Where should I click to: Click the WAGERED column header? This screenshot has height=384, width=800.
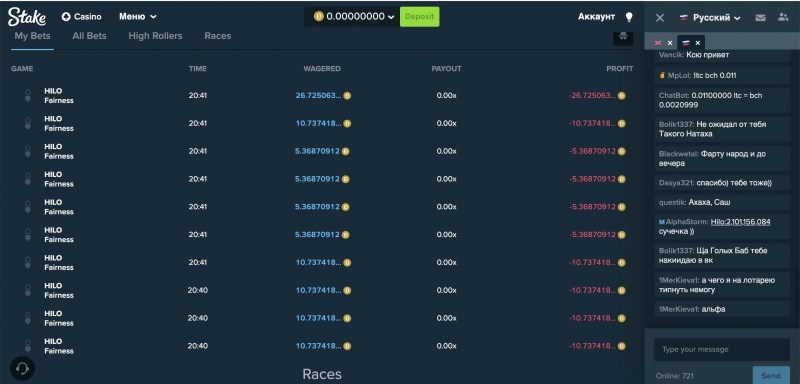click(x=322, y=68)
